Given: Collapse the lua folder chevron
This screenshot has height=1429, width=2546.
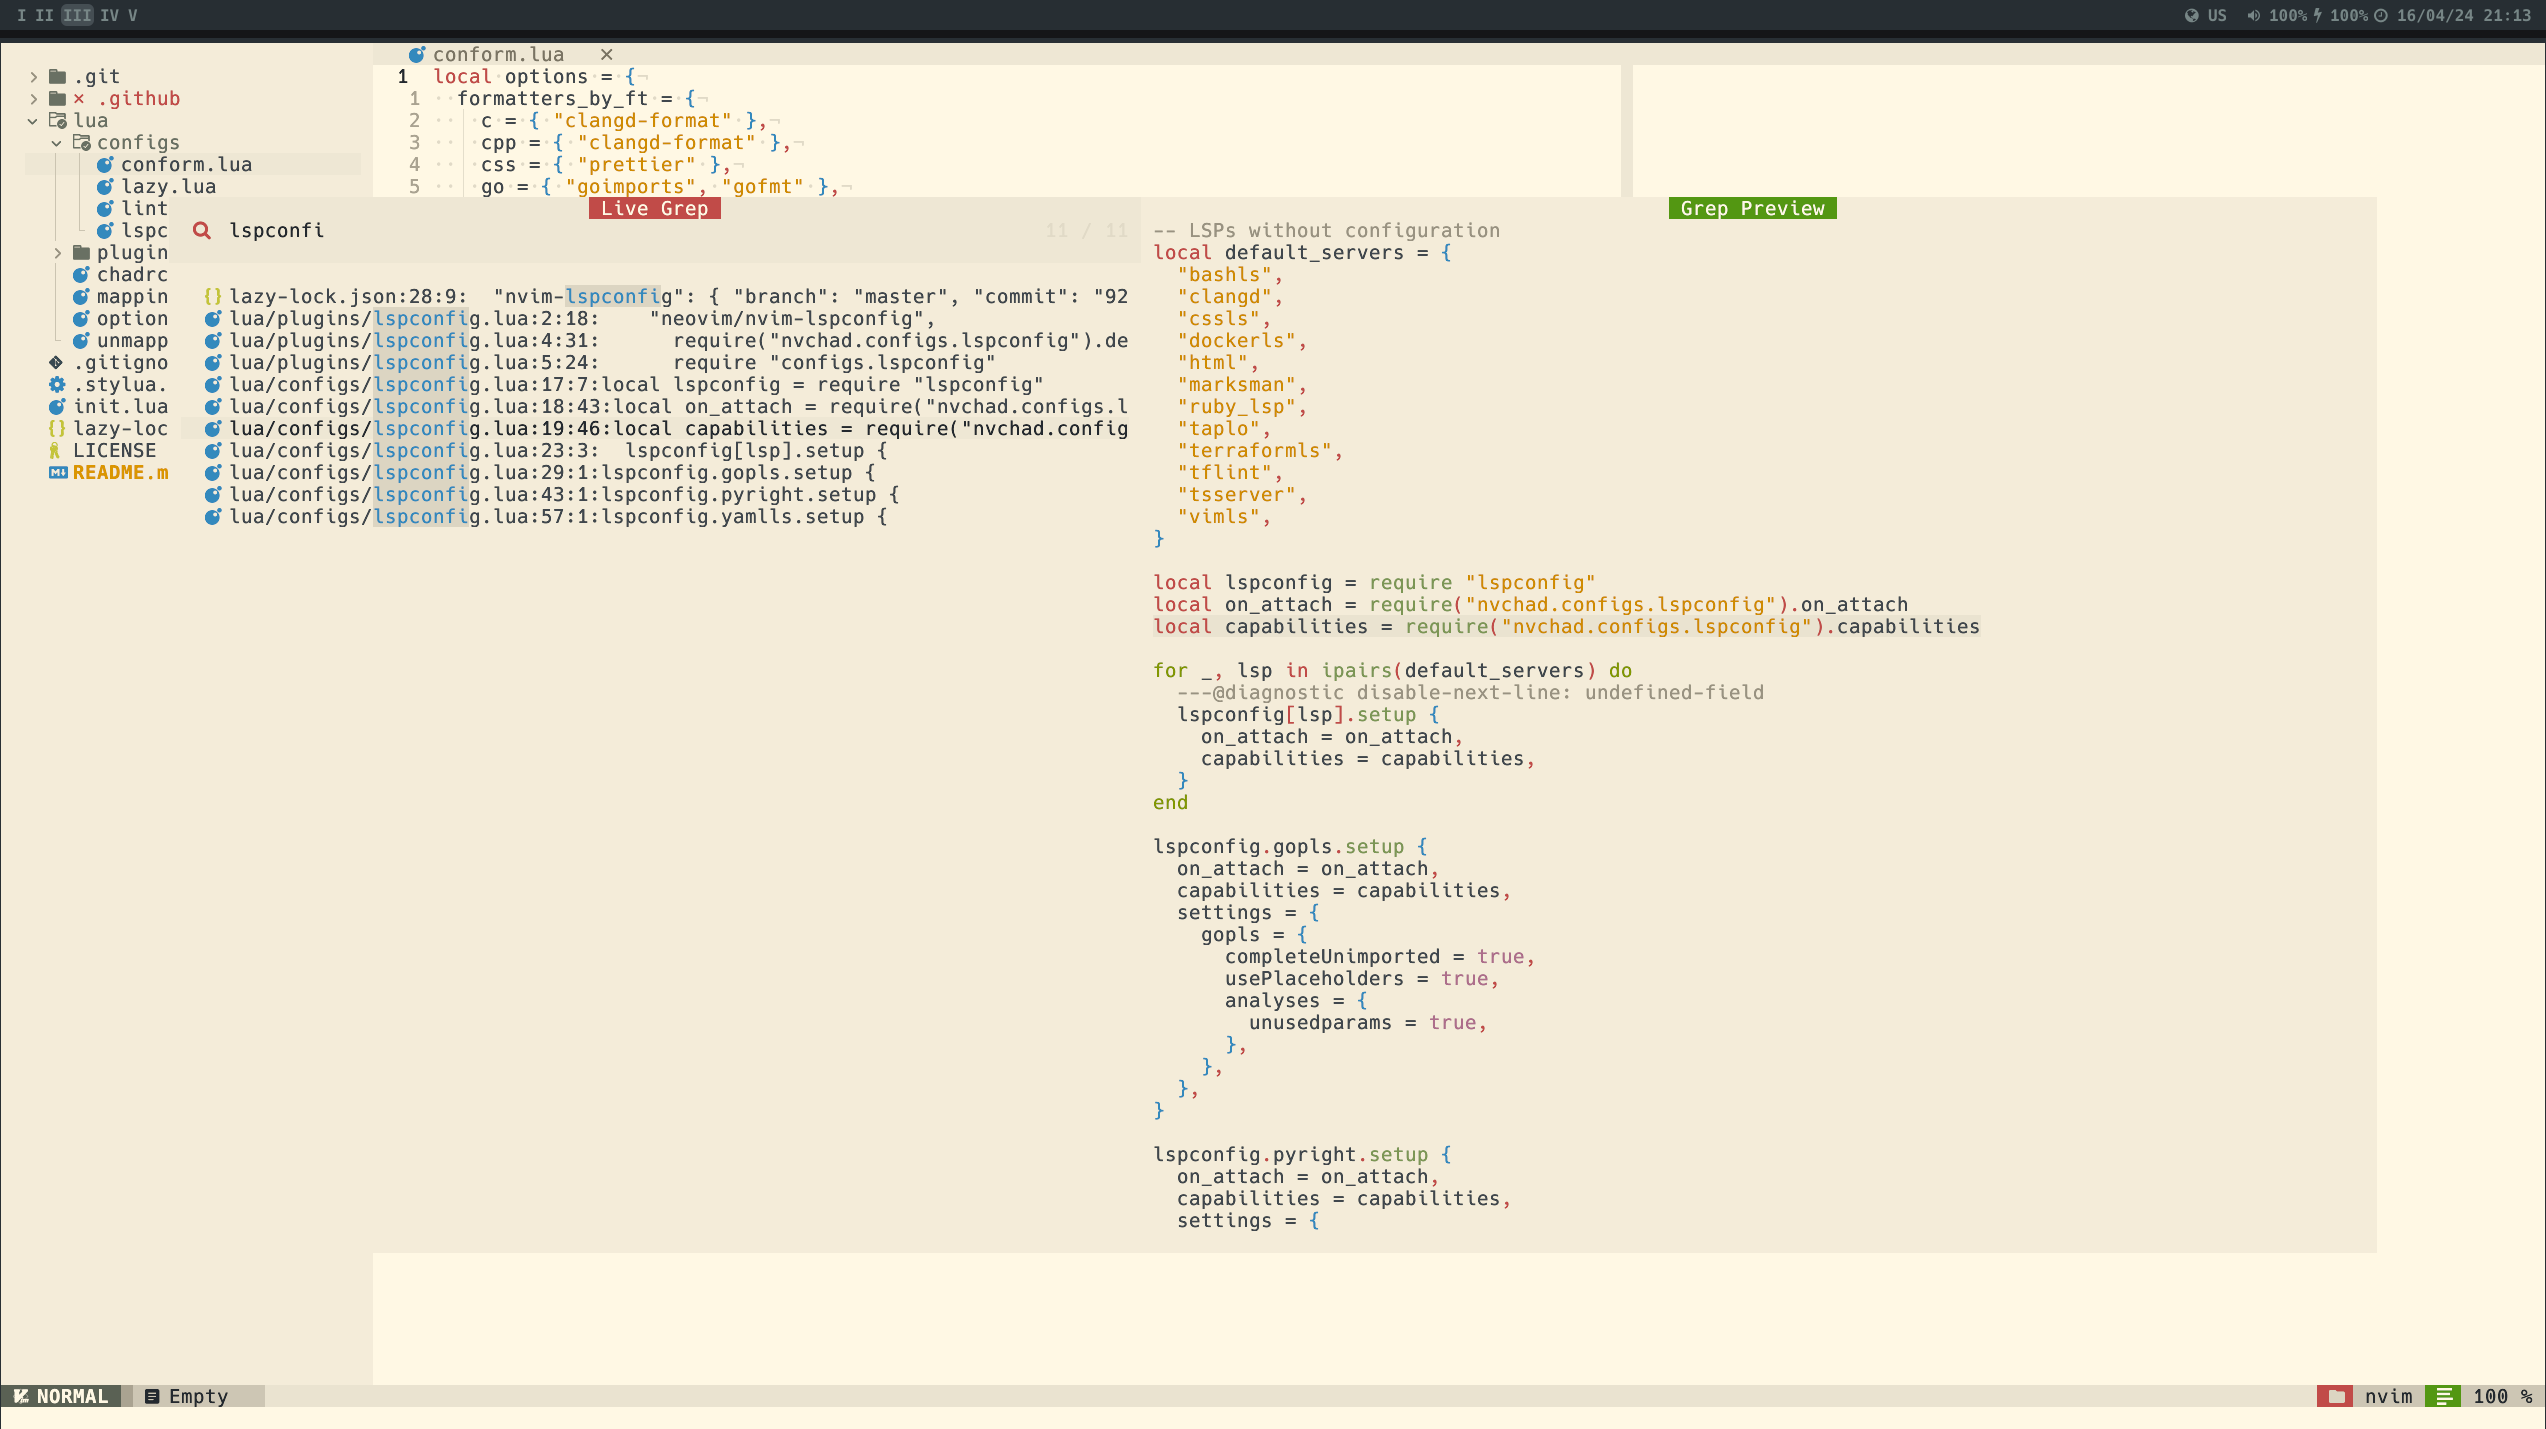Looking at the screenshot, I should point(33,121).
